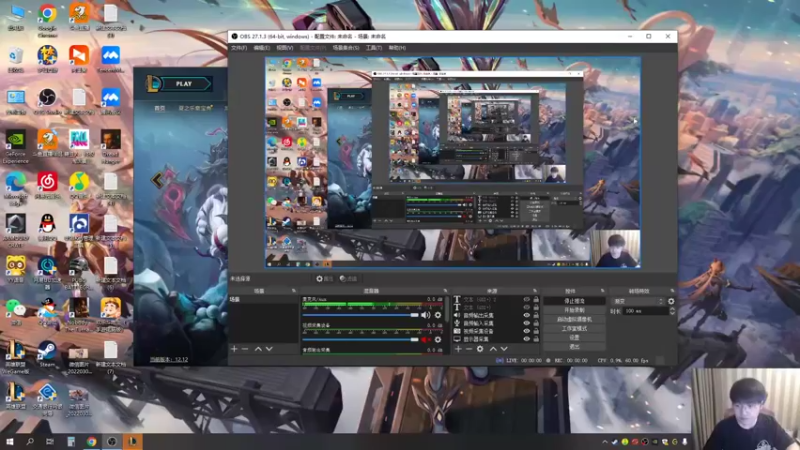
Task: Select the GeForce Experience desktop icon
Action: tap(16, 147)
